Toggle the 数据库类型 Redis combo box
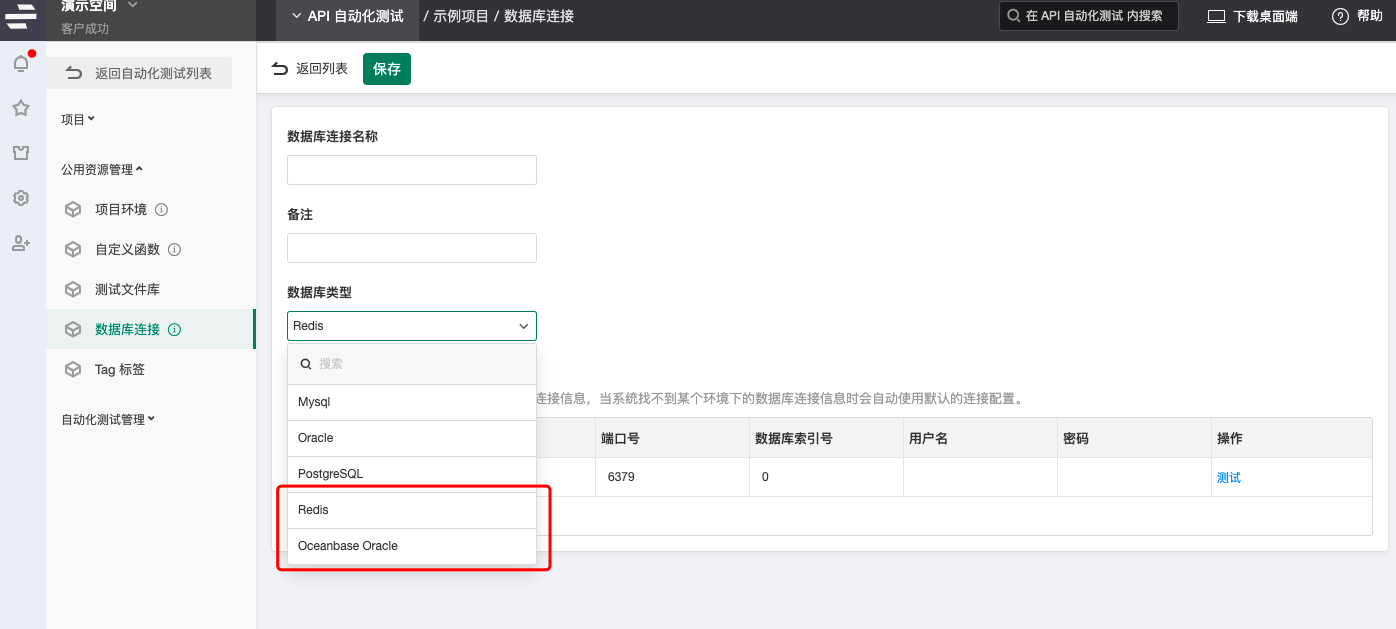Viewport: 1396px width, 629px height. [x=412, y=326]
